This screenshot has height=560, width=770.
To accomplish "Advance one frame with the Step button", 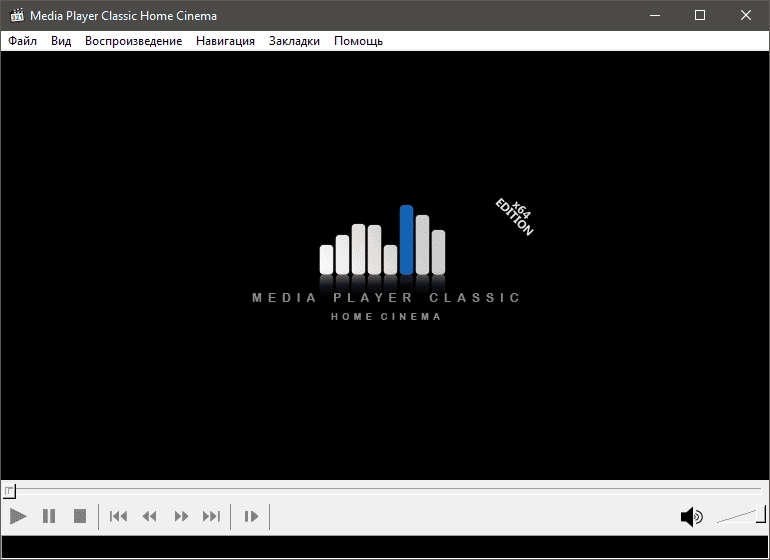I will click(251, 516).
